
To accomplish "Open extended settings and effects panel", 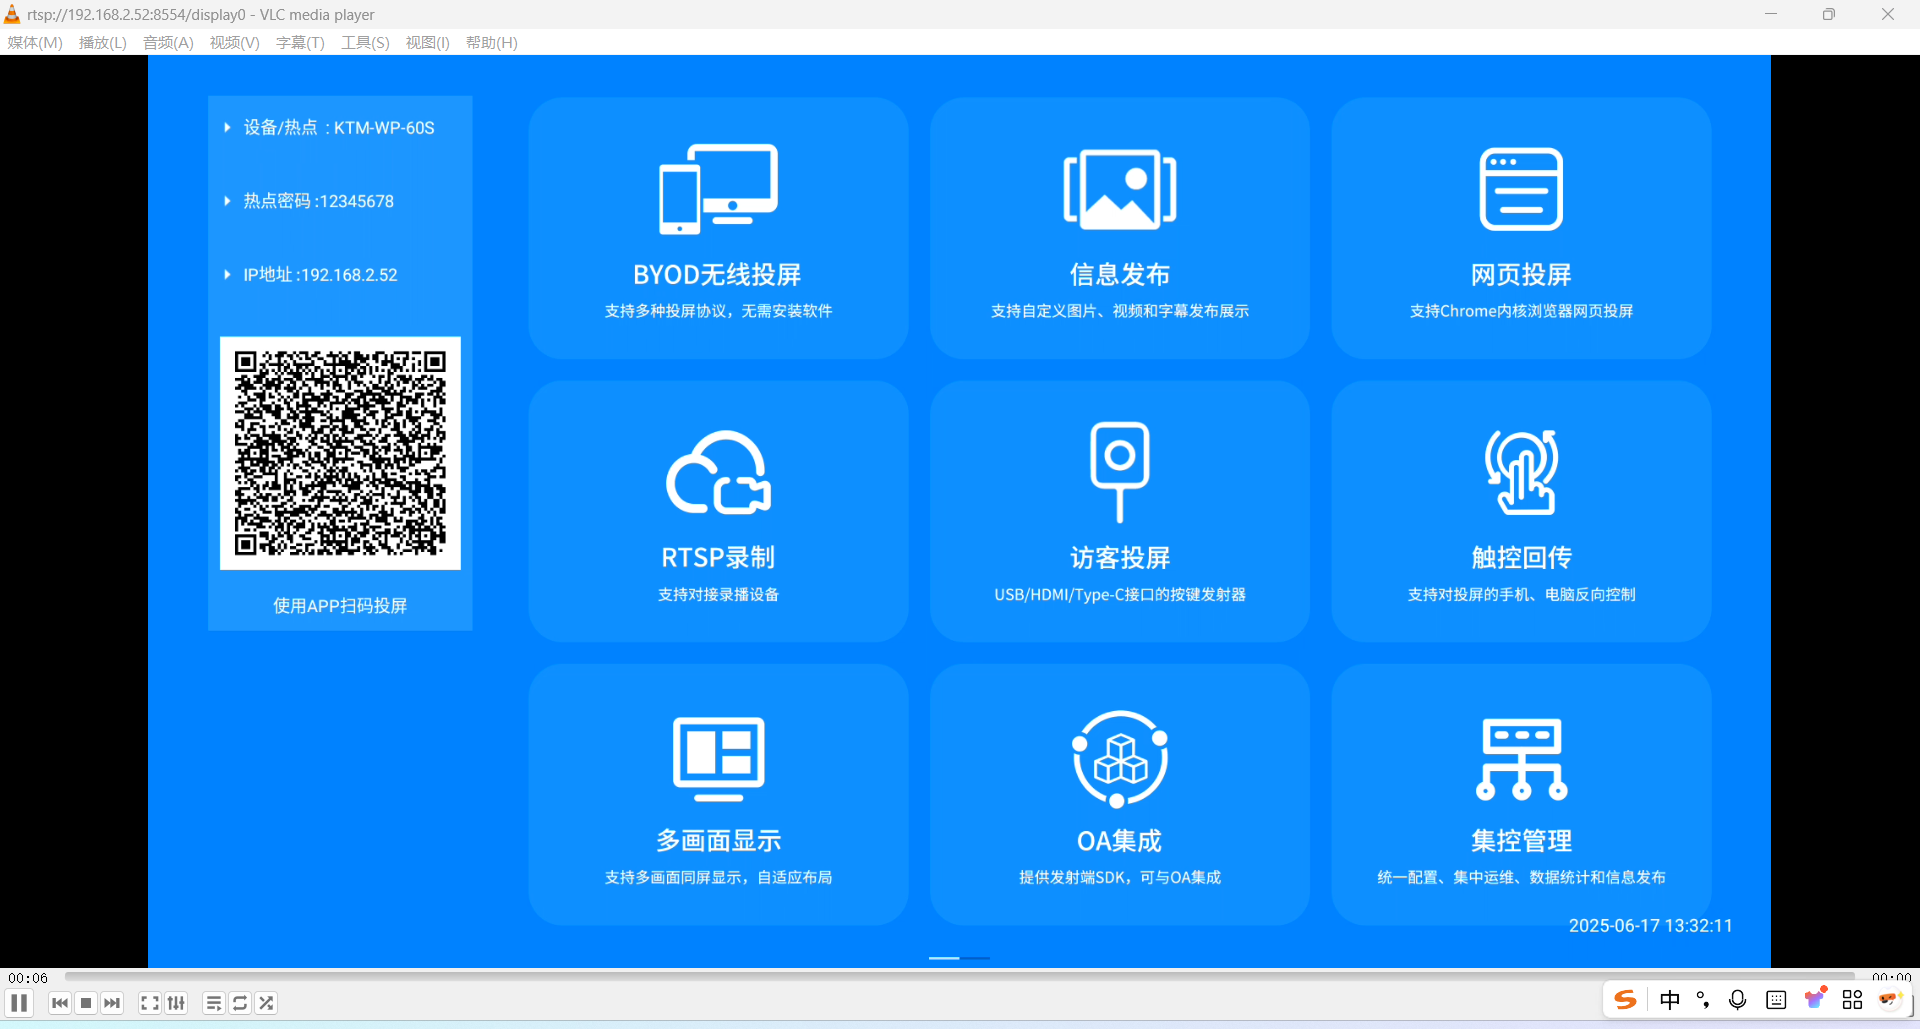I will pos(176,1003).
